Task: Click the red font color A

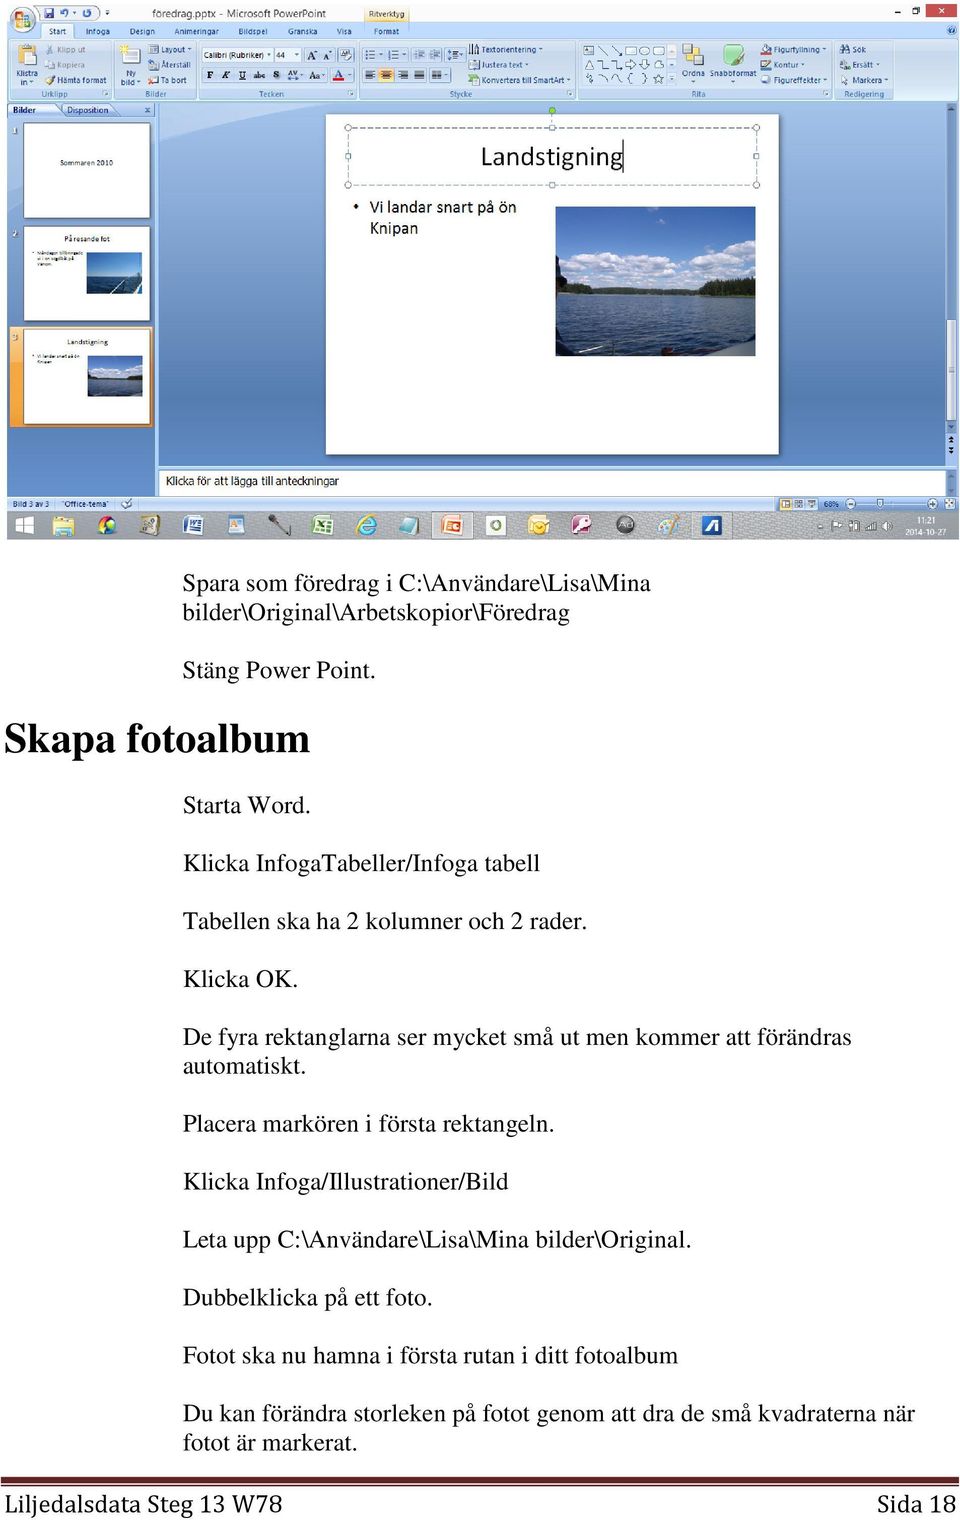Action: click(x=339, y=75)
